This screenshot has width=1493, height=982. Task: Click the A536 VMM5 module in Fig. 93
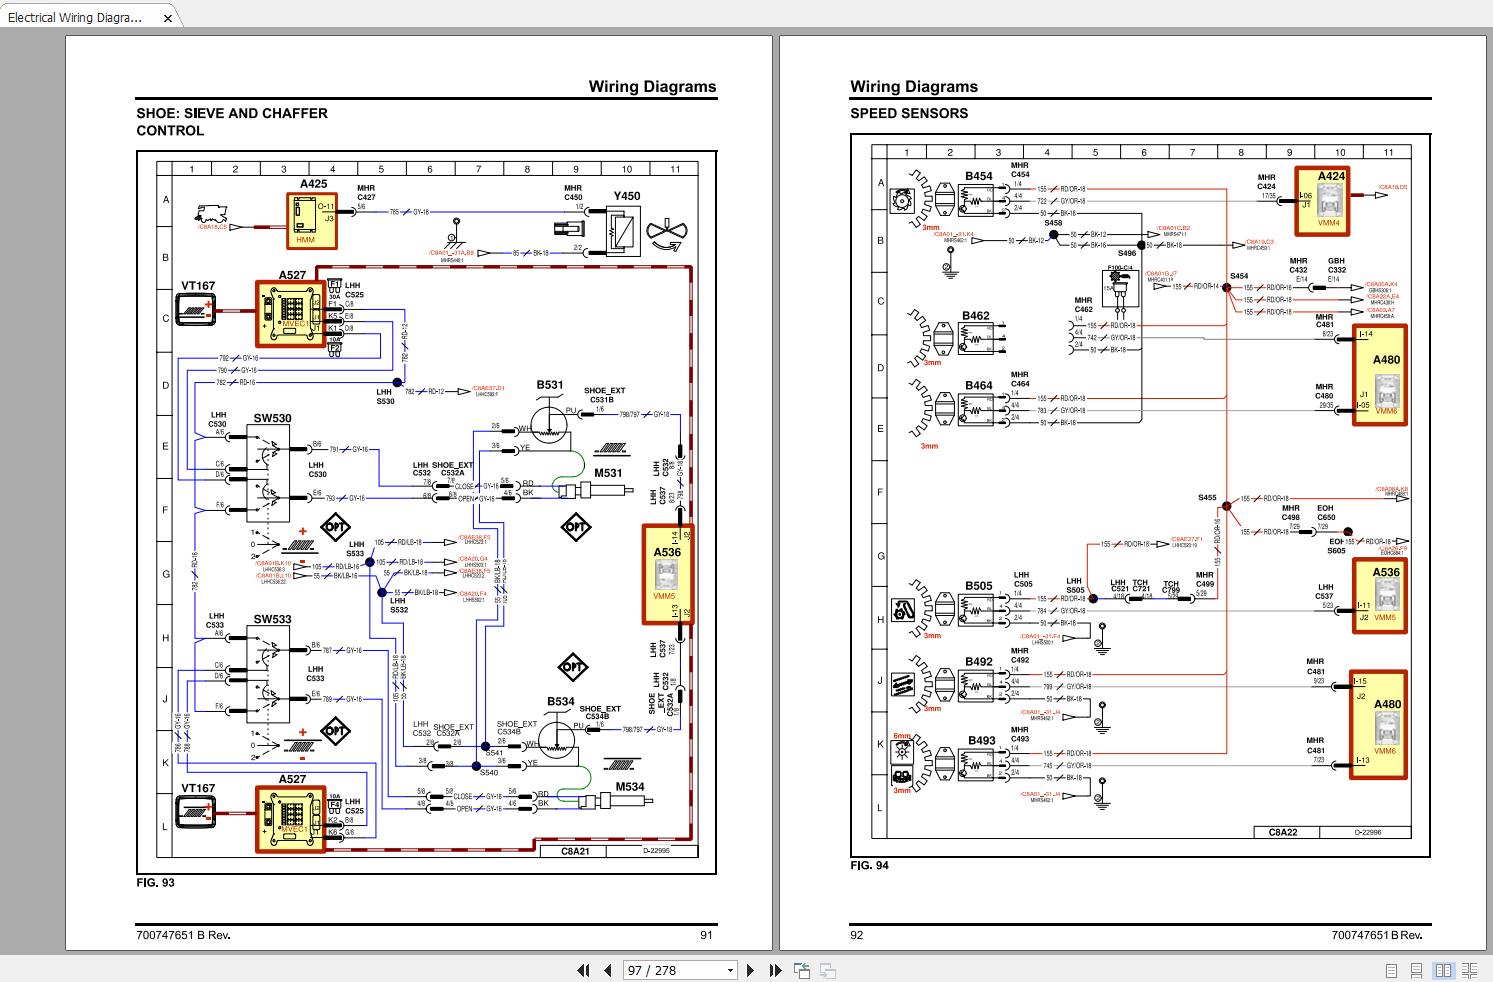point(667,574)
